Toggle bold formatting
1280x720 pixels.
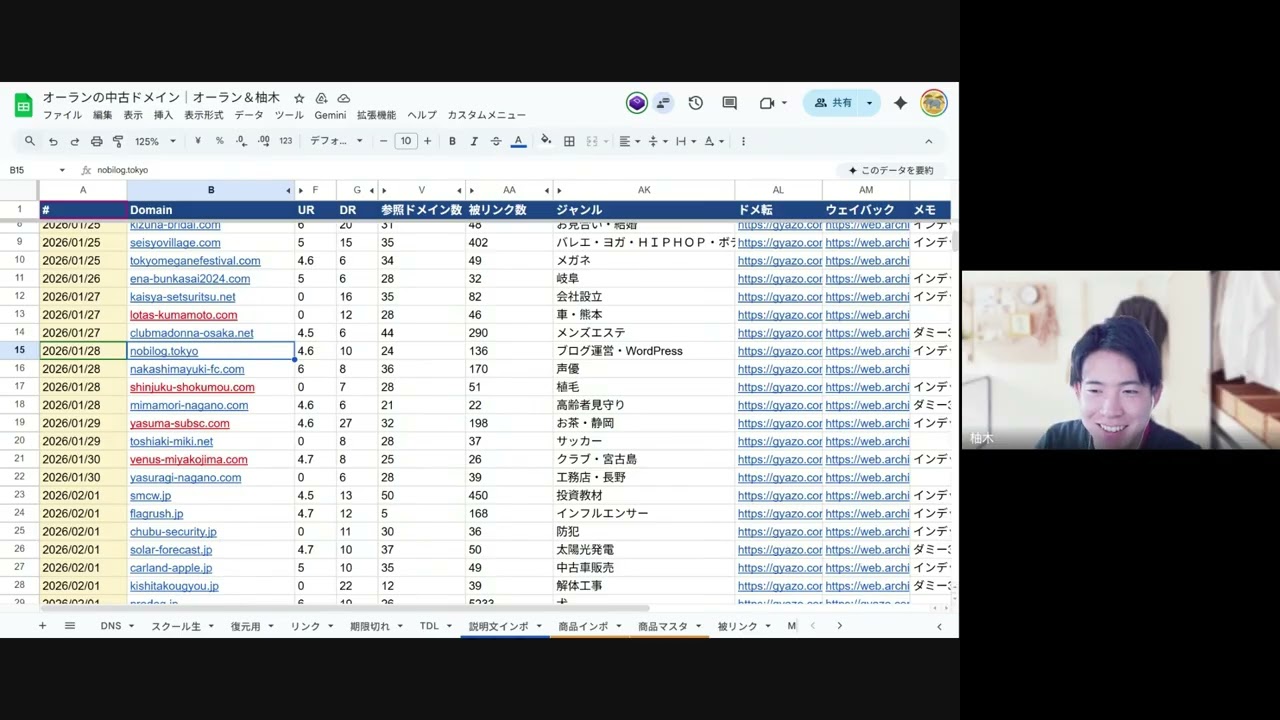tap(452, 141)
